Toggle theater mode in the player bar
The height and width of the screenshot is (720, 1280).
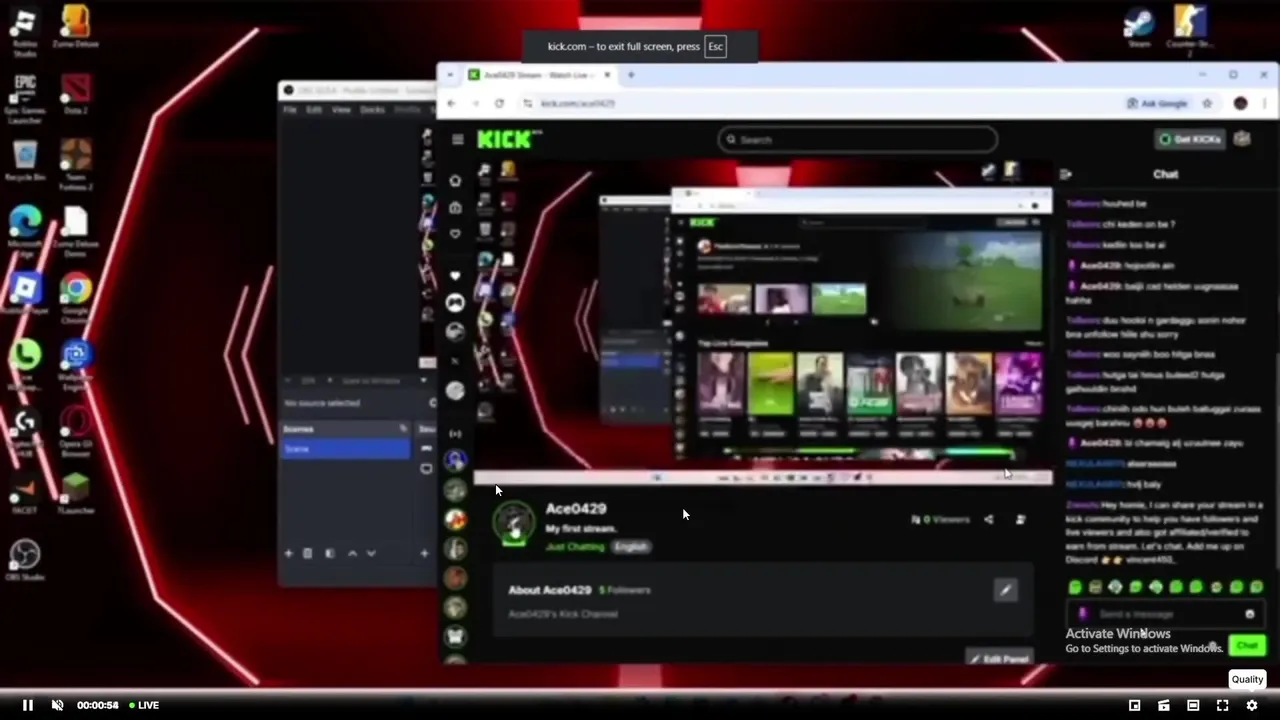click(1193, 705)
